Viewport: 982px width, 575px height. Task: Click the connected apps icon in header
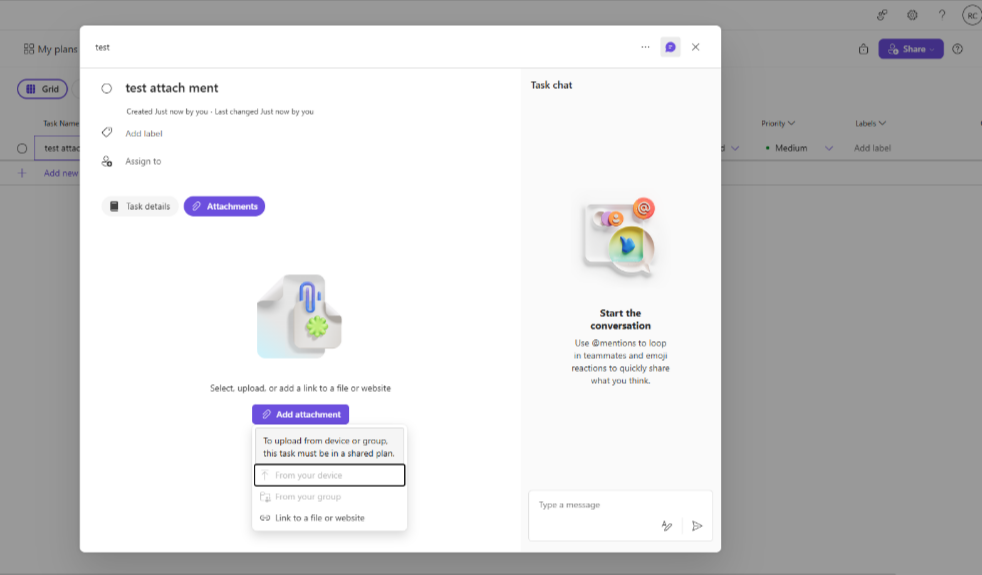click(882, 15)
